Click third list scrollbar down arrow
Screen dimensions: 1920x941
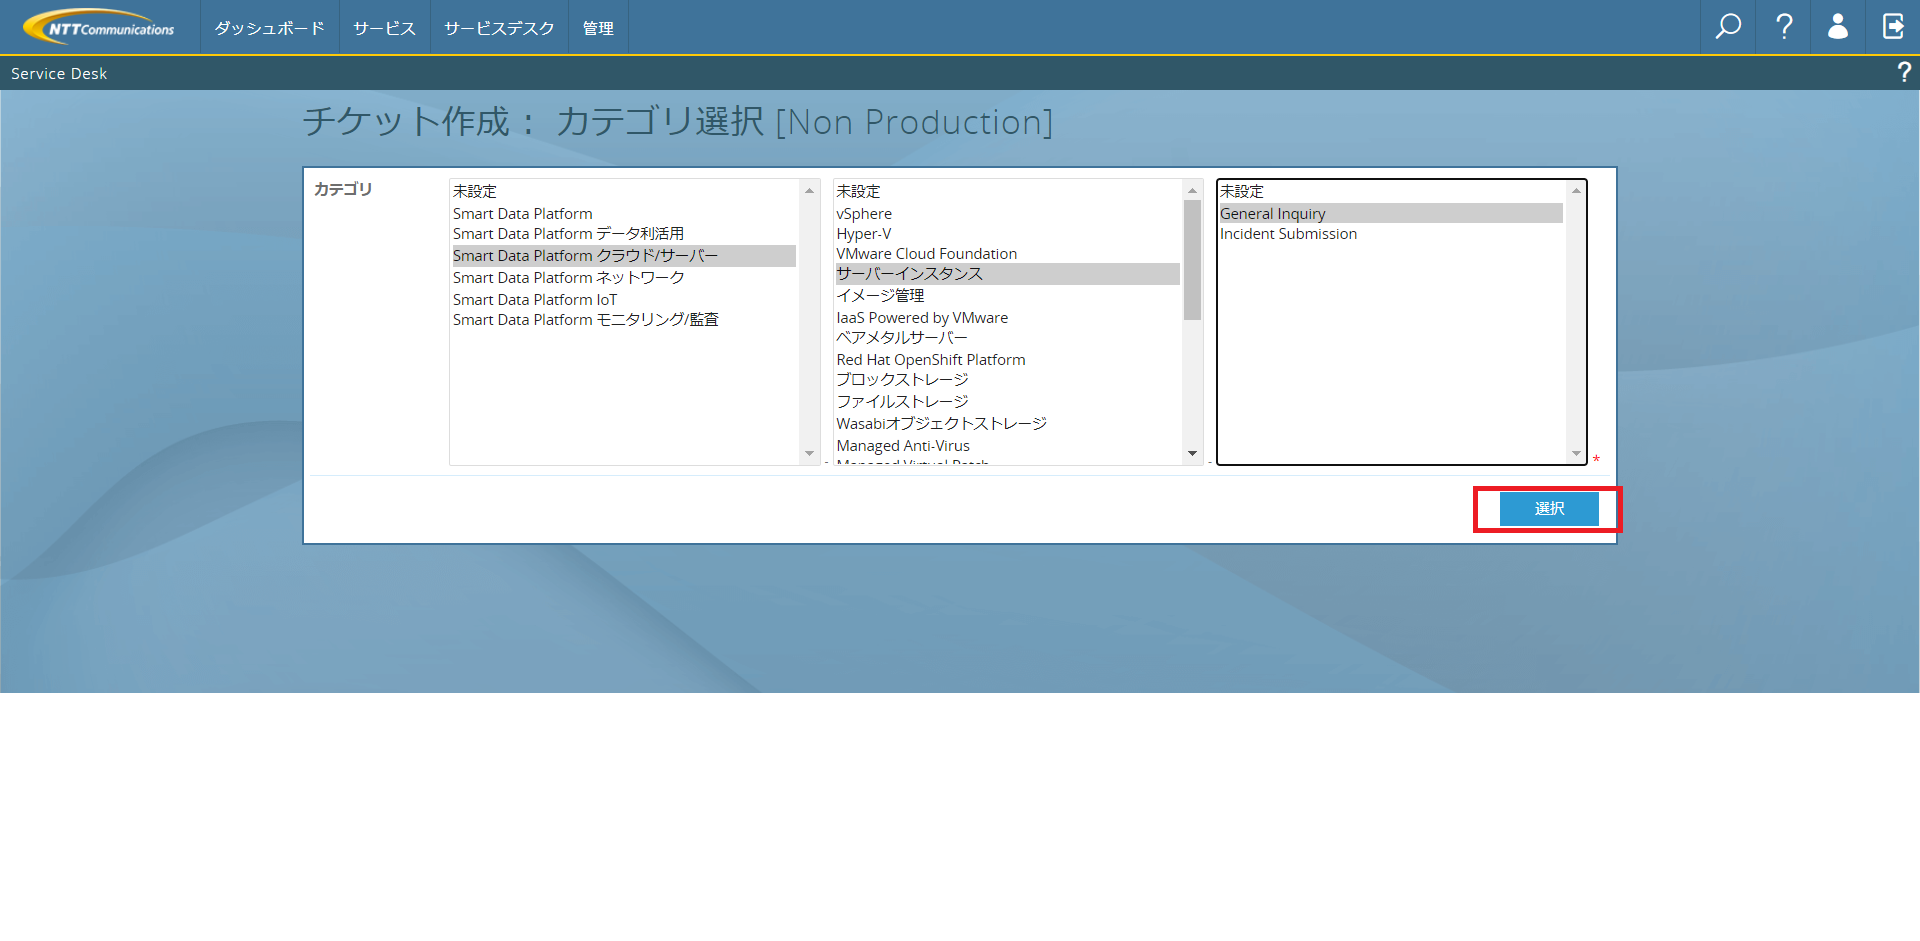(1576, 454)
